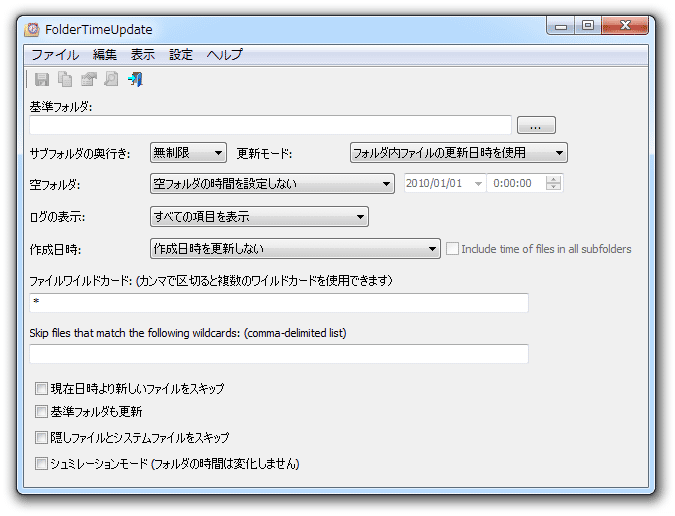The image size is (675, 516).
Task: Click the blue exit-door toolbar icon
Action: click(x=135, y=79)
